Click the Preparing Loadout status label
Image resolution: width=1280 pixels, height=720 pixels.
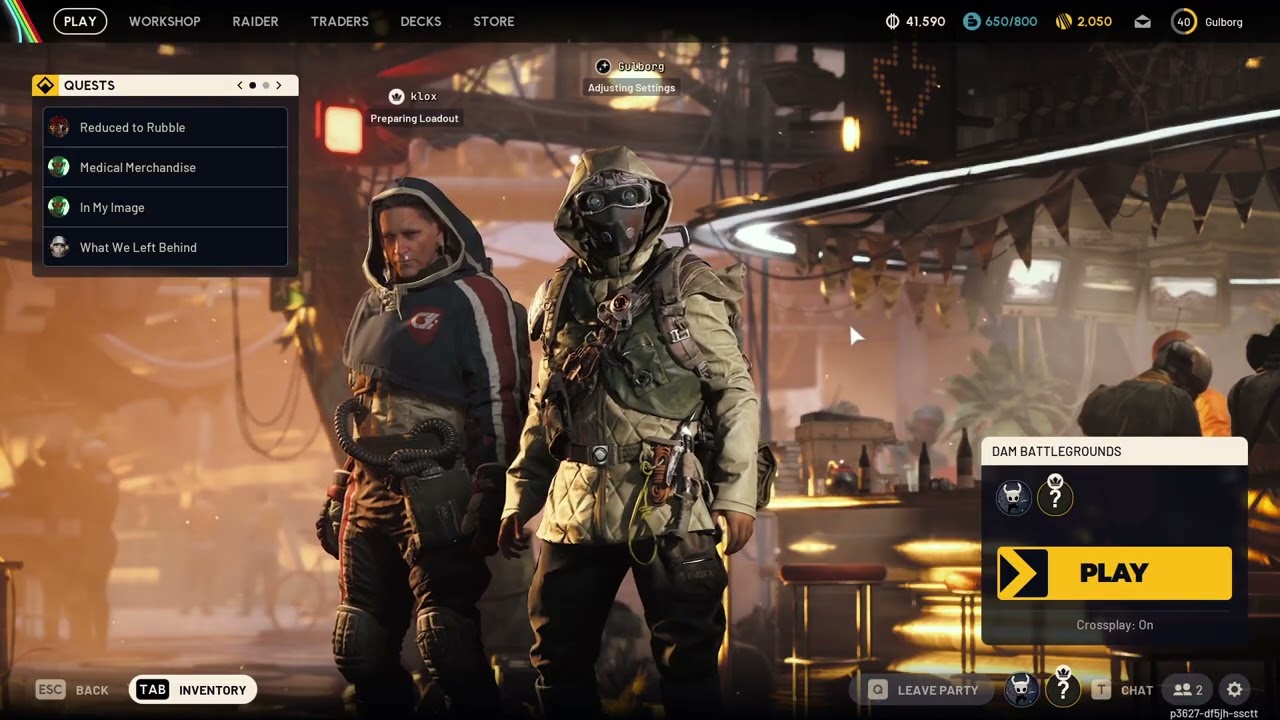click(415, 118)
